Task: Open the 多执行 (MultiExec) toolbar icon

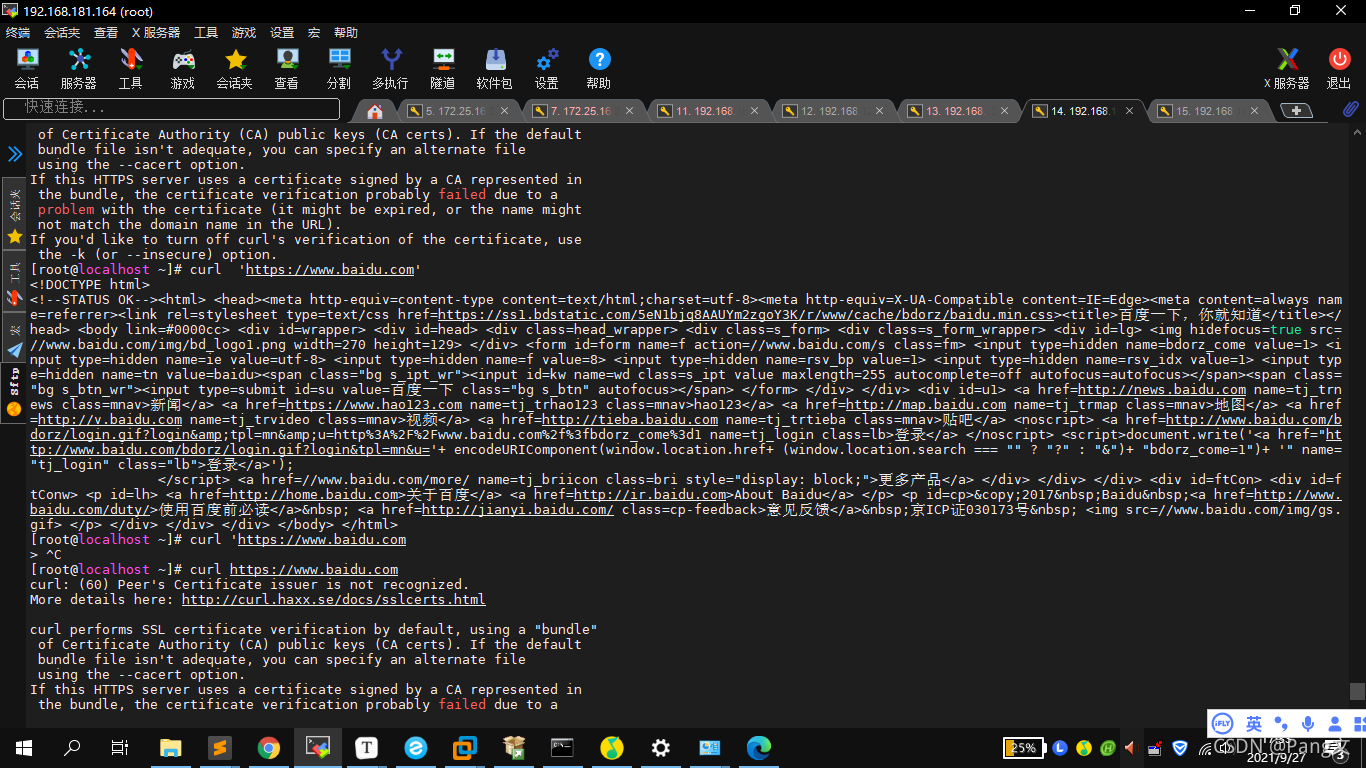Action: 391,69
